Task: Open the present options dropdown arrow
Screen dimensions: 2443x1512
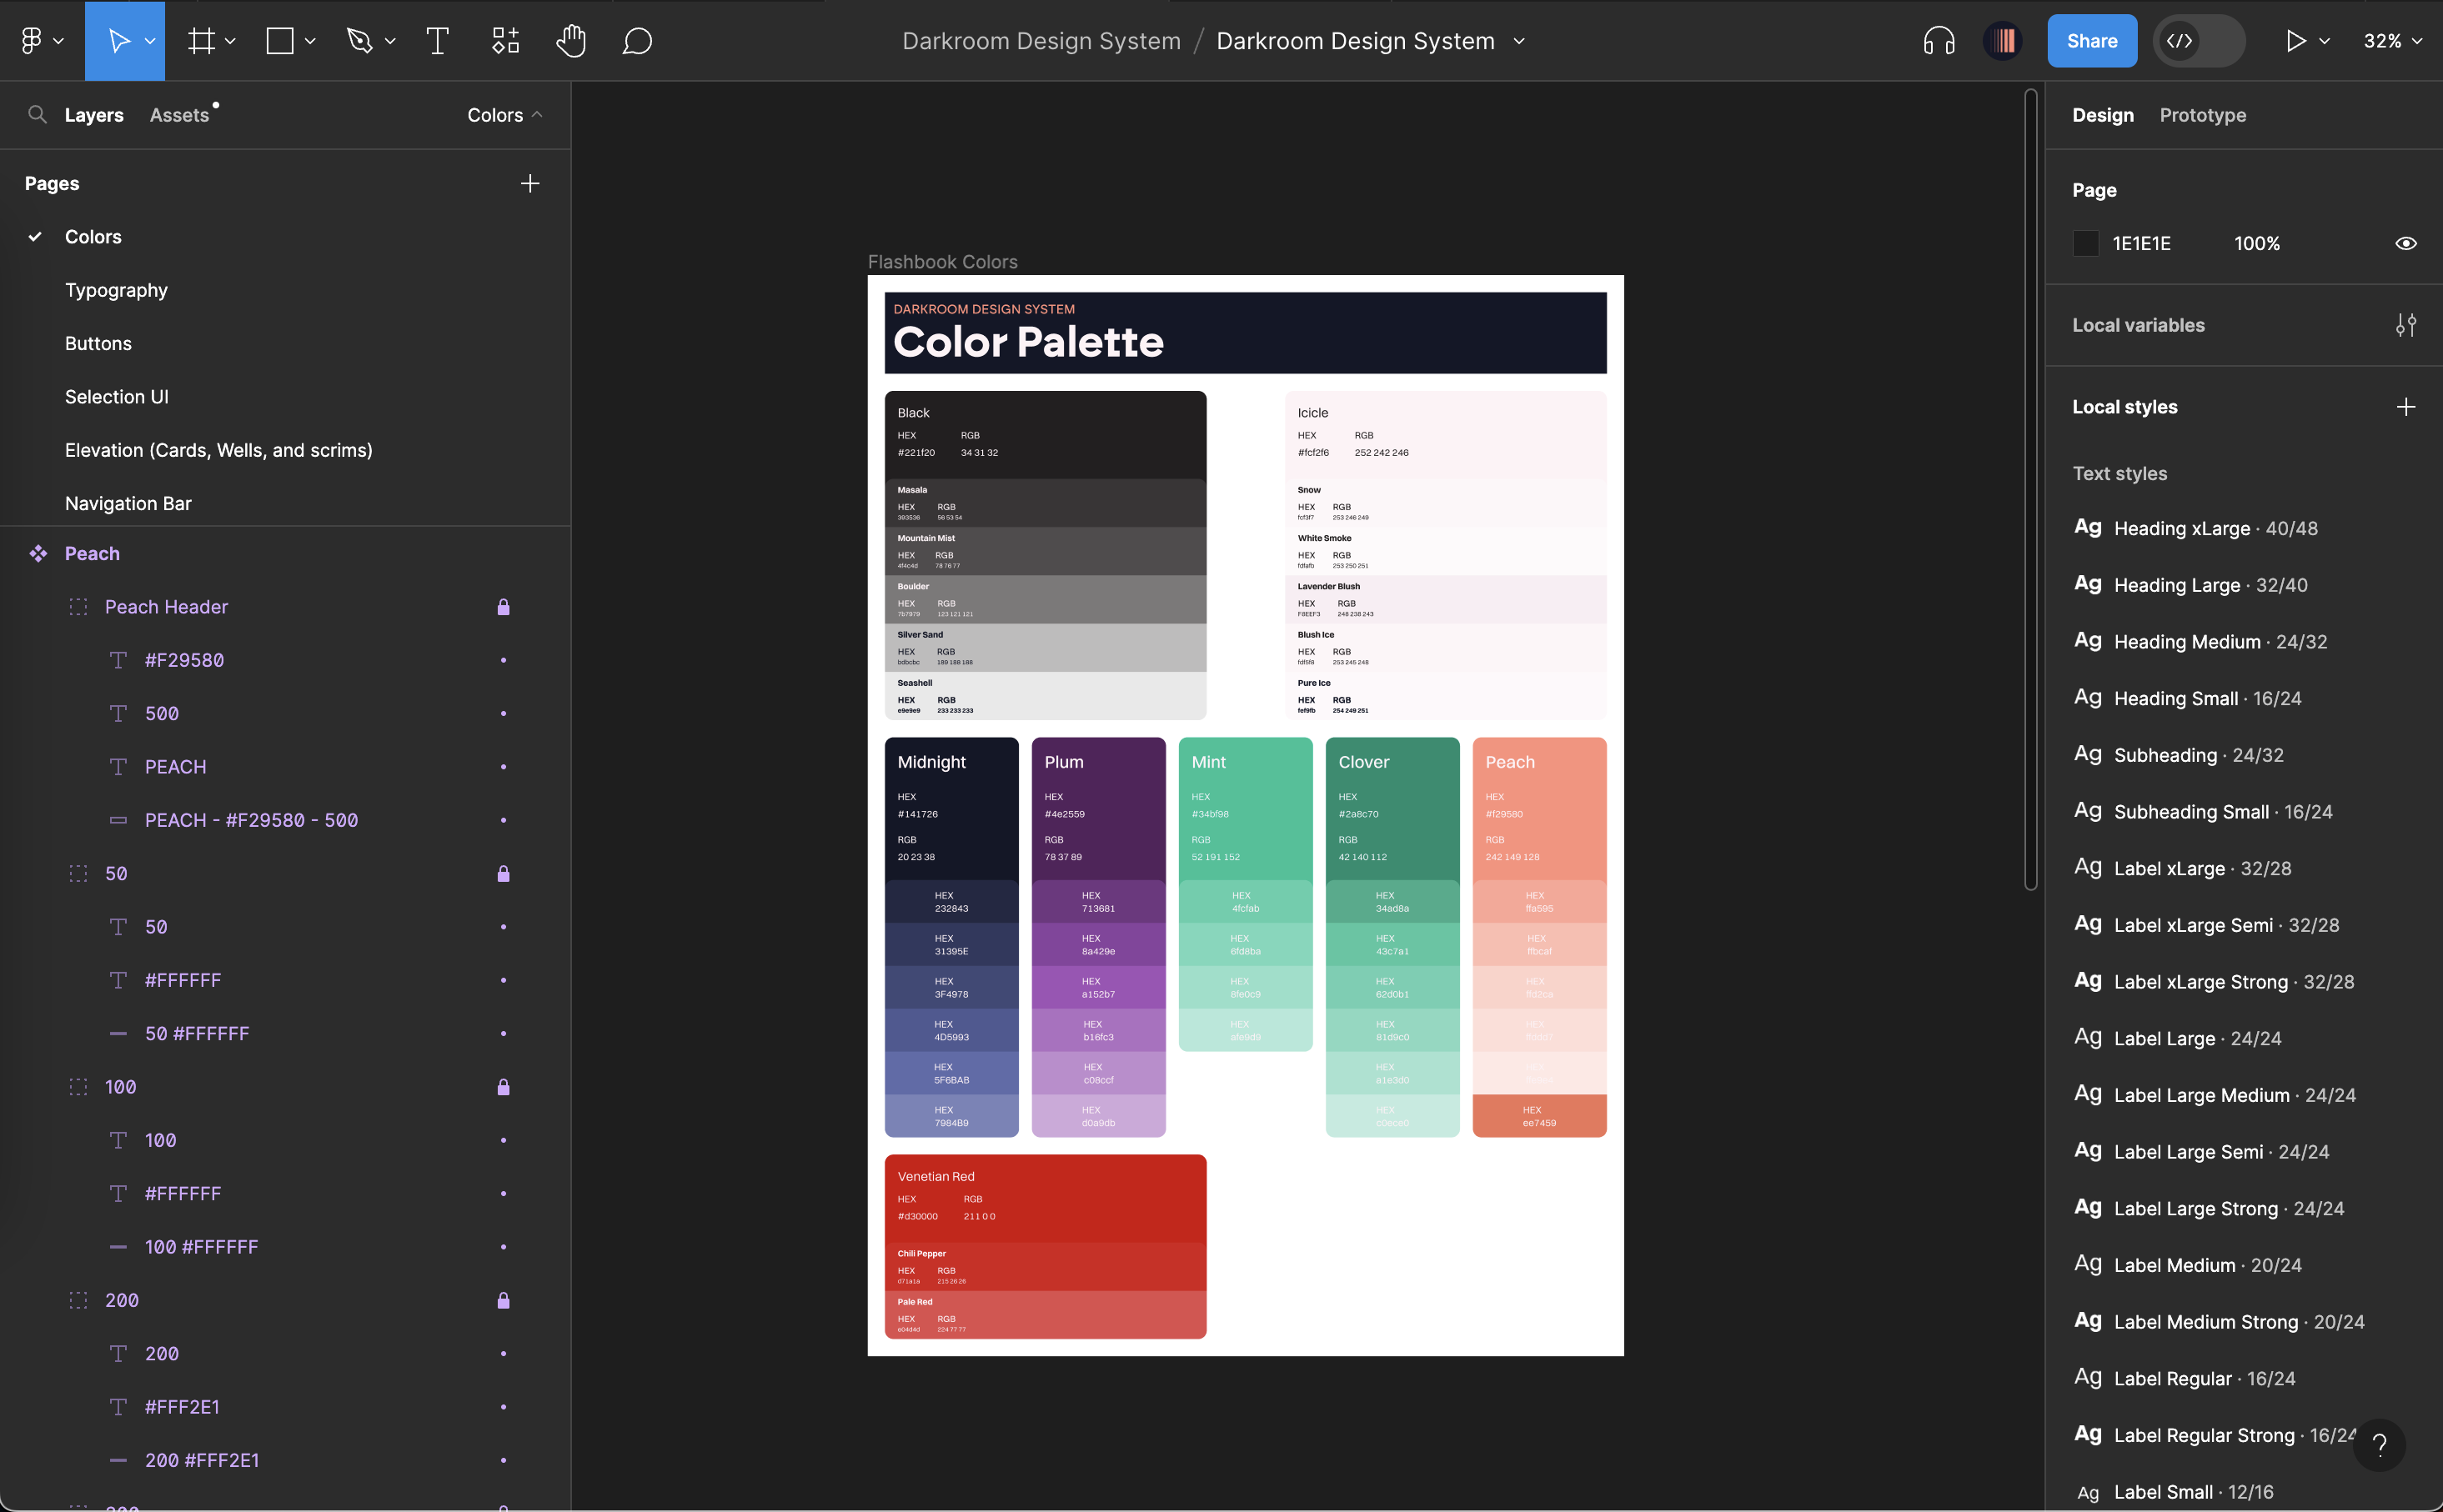Action: pos(2324,41)
